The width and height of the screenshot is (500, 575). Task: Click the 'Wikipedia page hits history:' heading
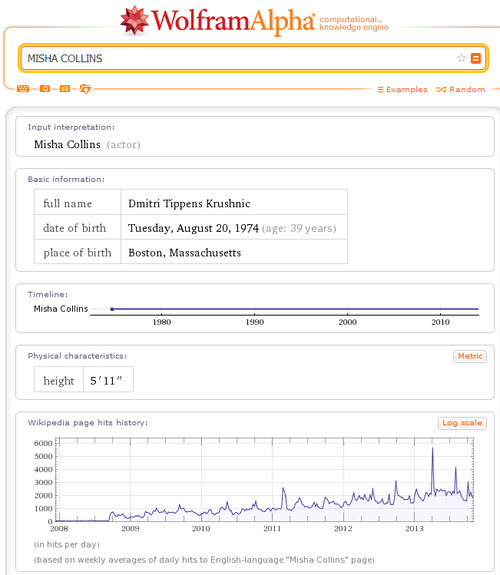88,422
